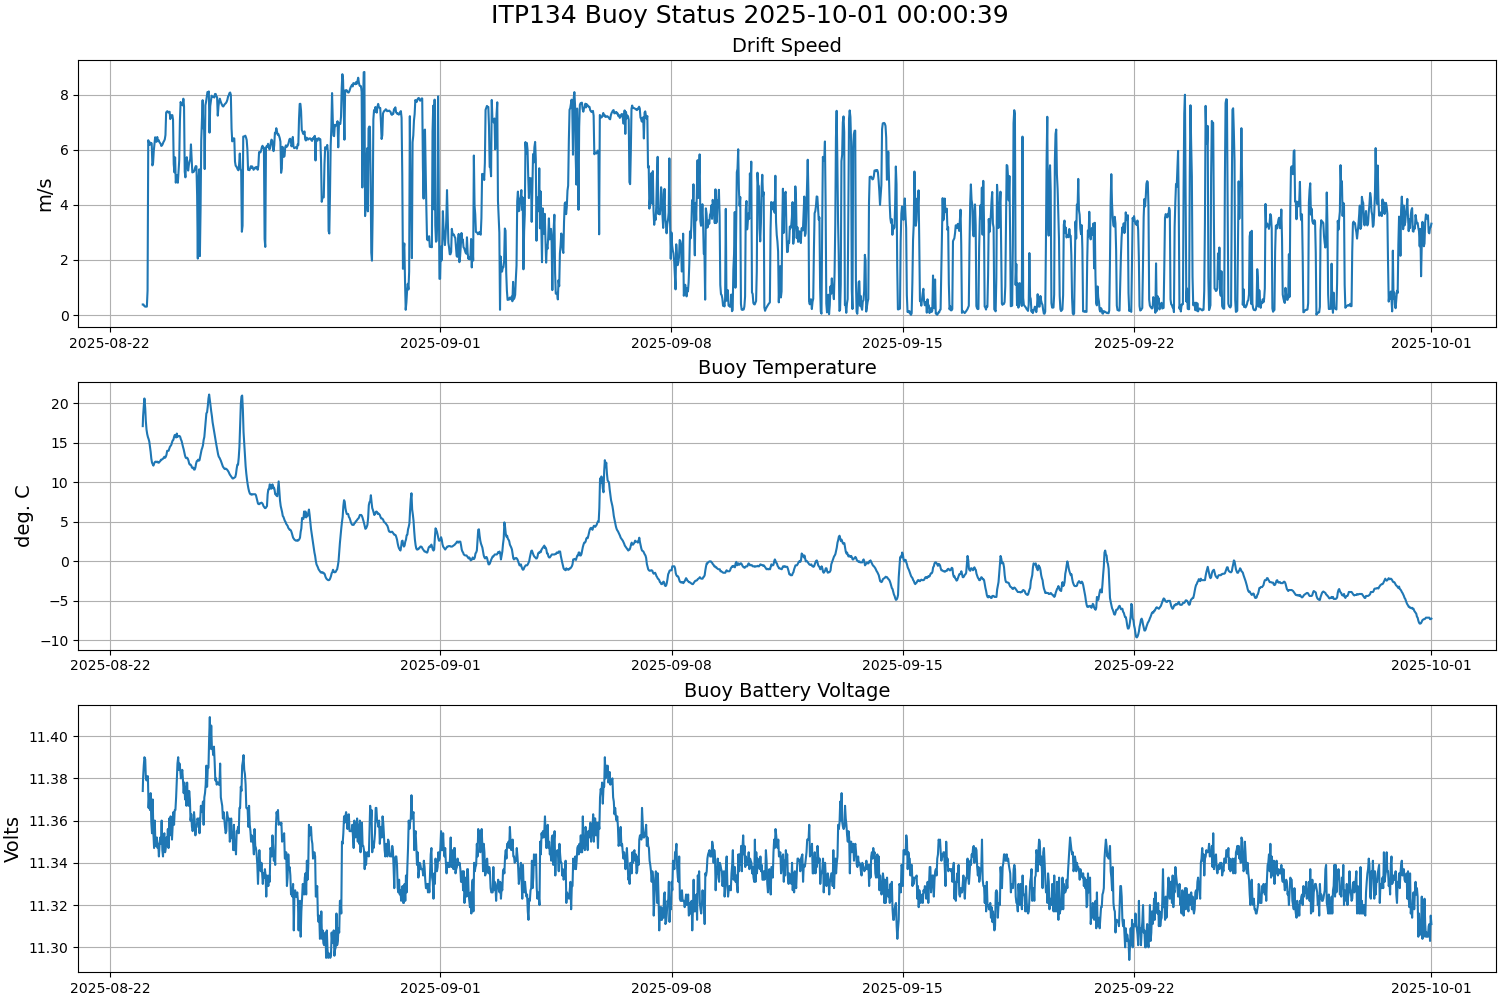
Task: Click the -10 tick on temperature axis
Action: pos(57,641)
